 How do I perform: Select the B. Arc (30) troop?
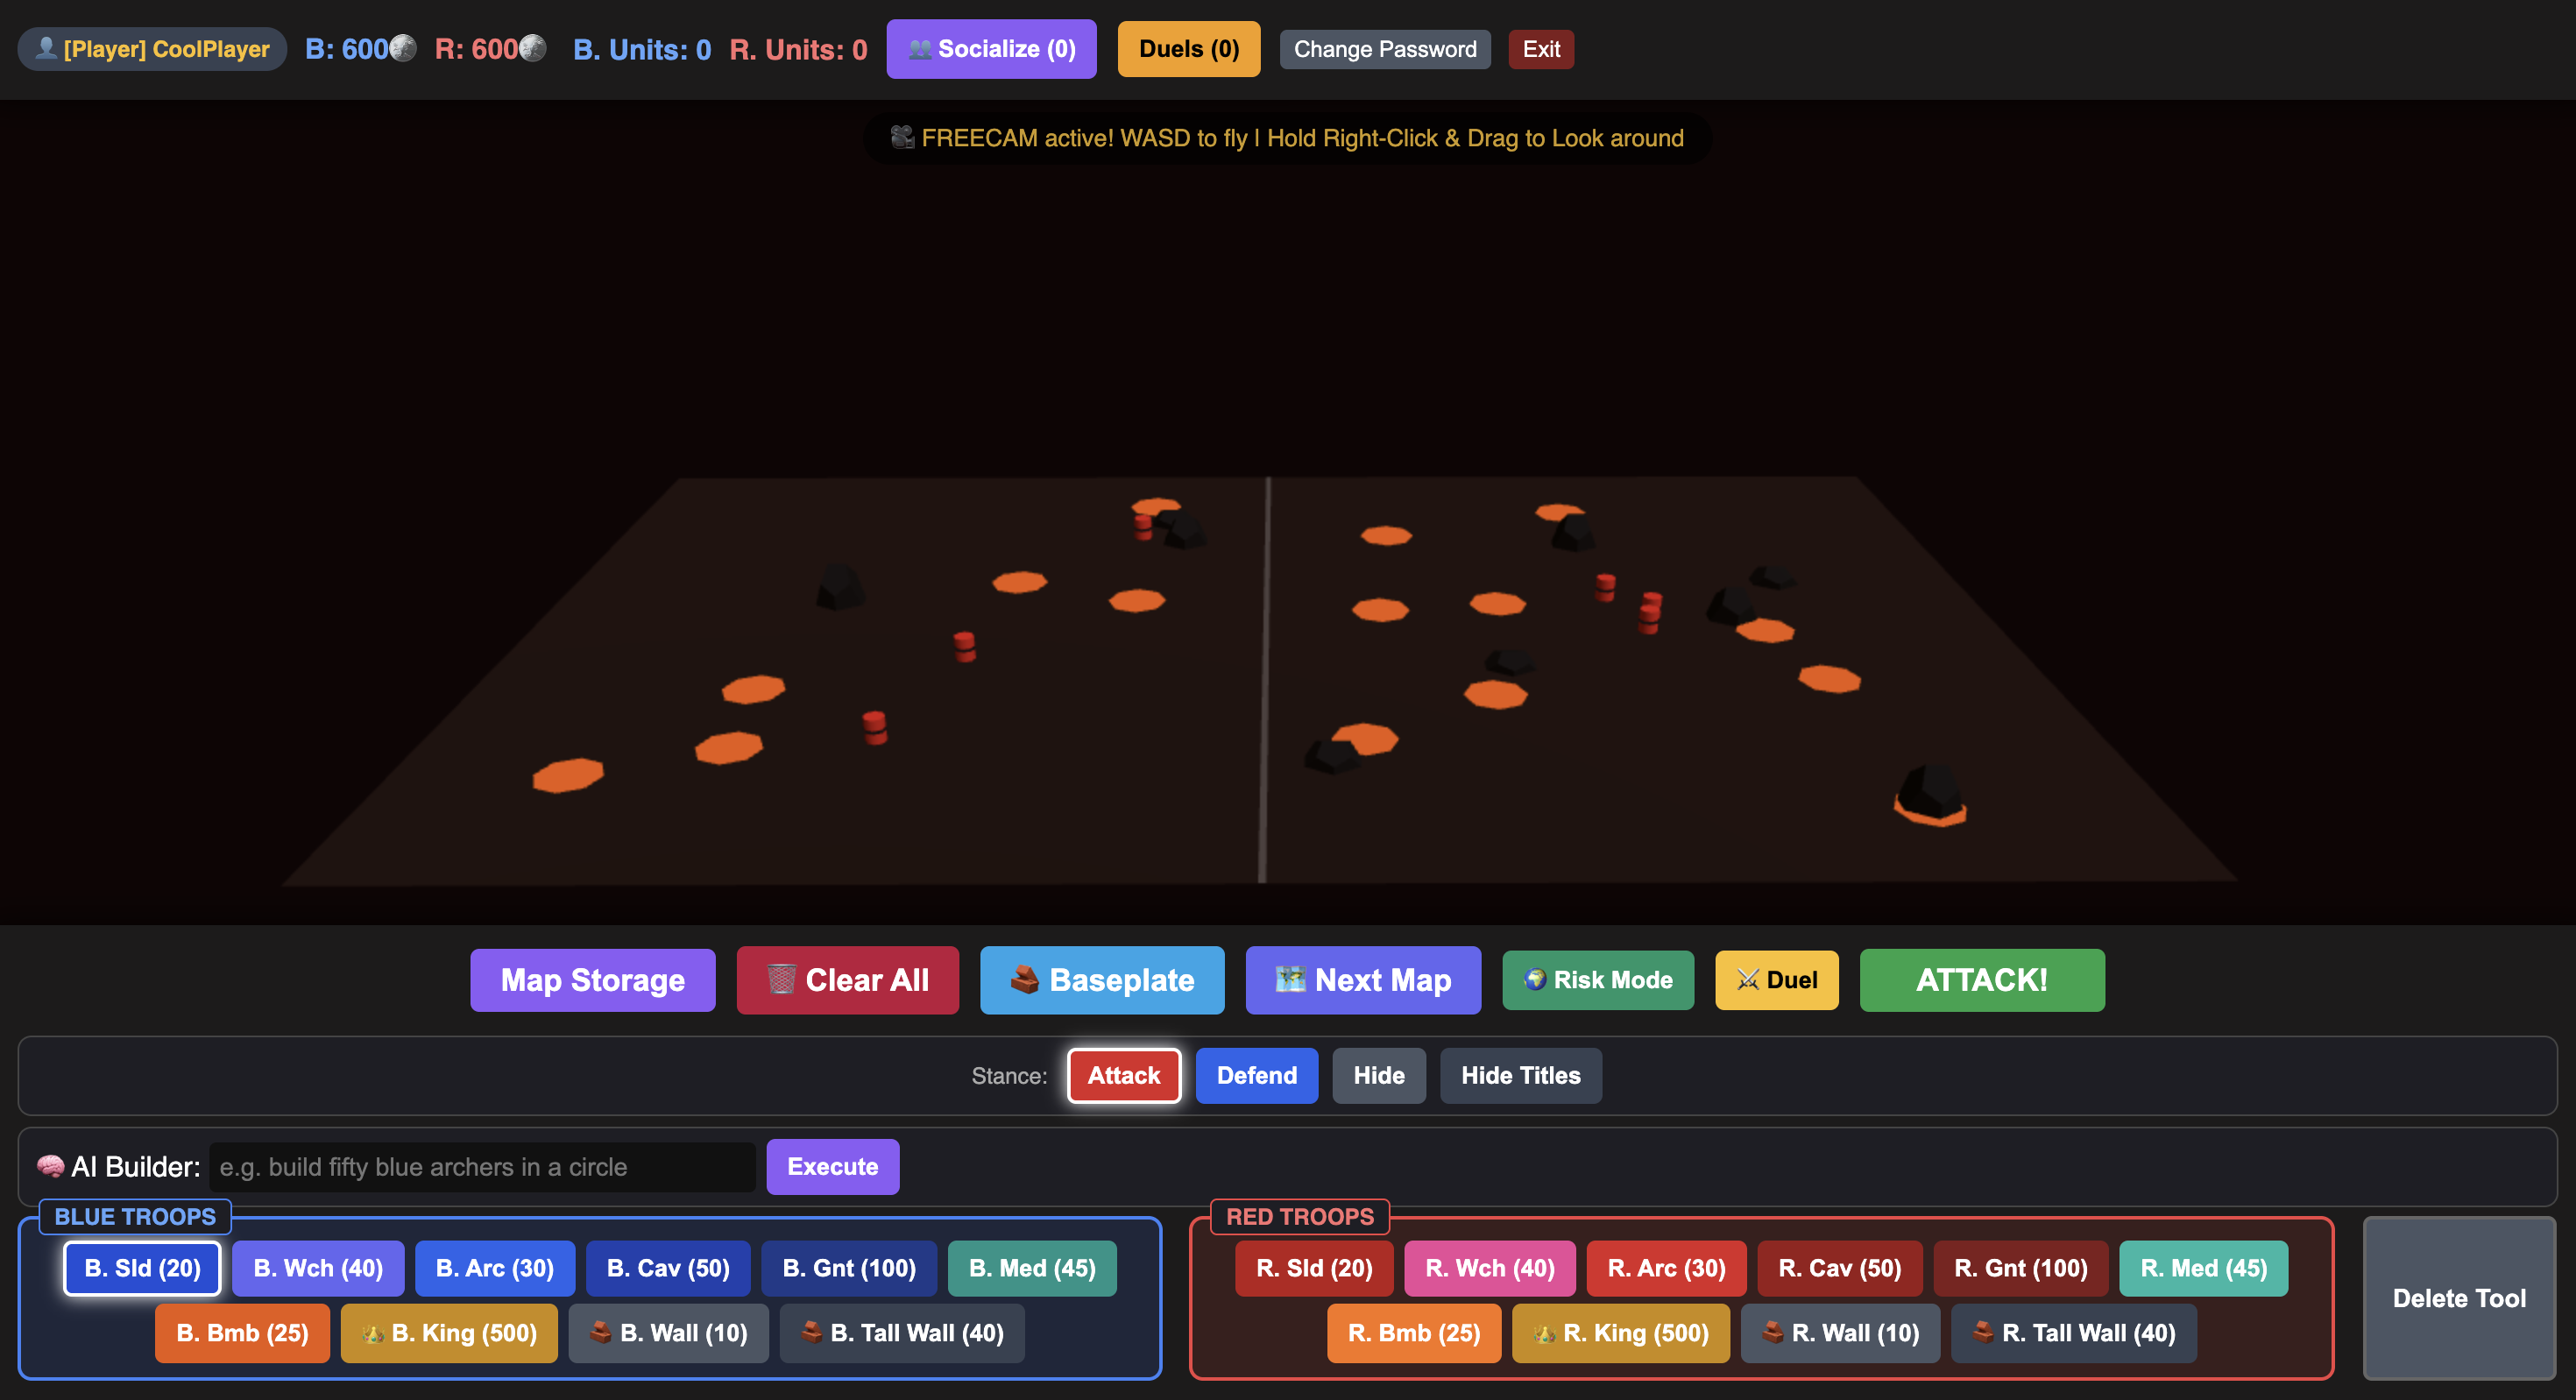[x=495, y=1268]
